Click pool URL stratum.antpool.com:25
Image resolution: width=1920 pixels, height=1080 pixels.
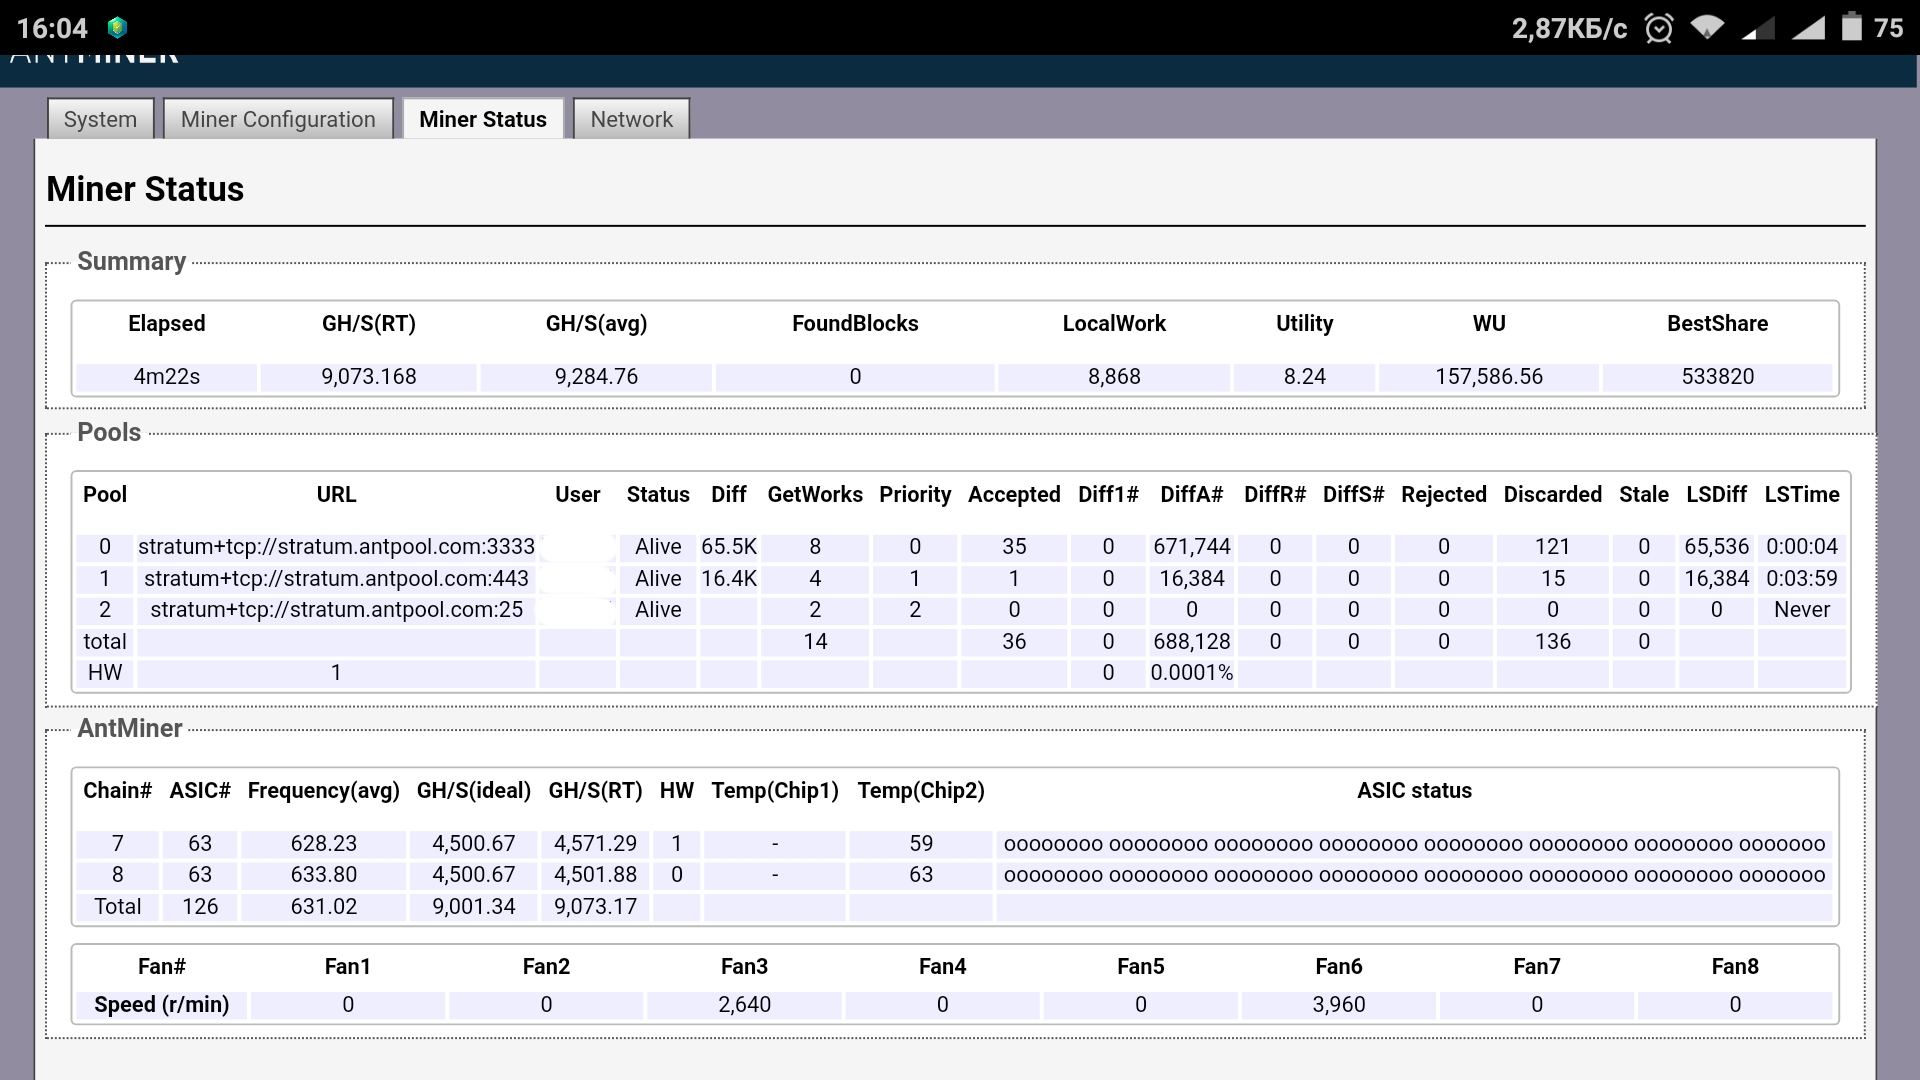pyautogui.click(x=336, y=610)
